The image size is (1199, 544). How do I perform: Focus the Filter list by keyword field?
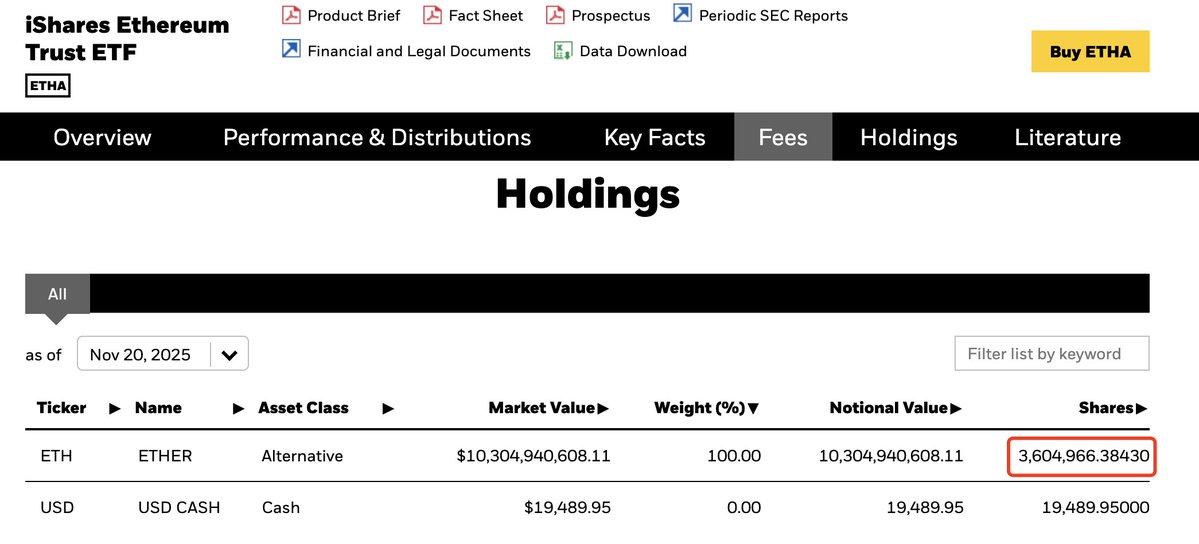pos(1052,354)
